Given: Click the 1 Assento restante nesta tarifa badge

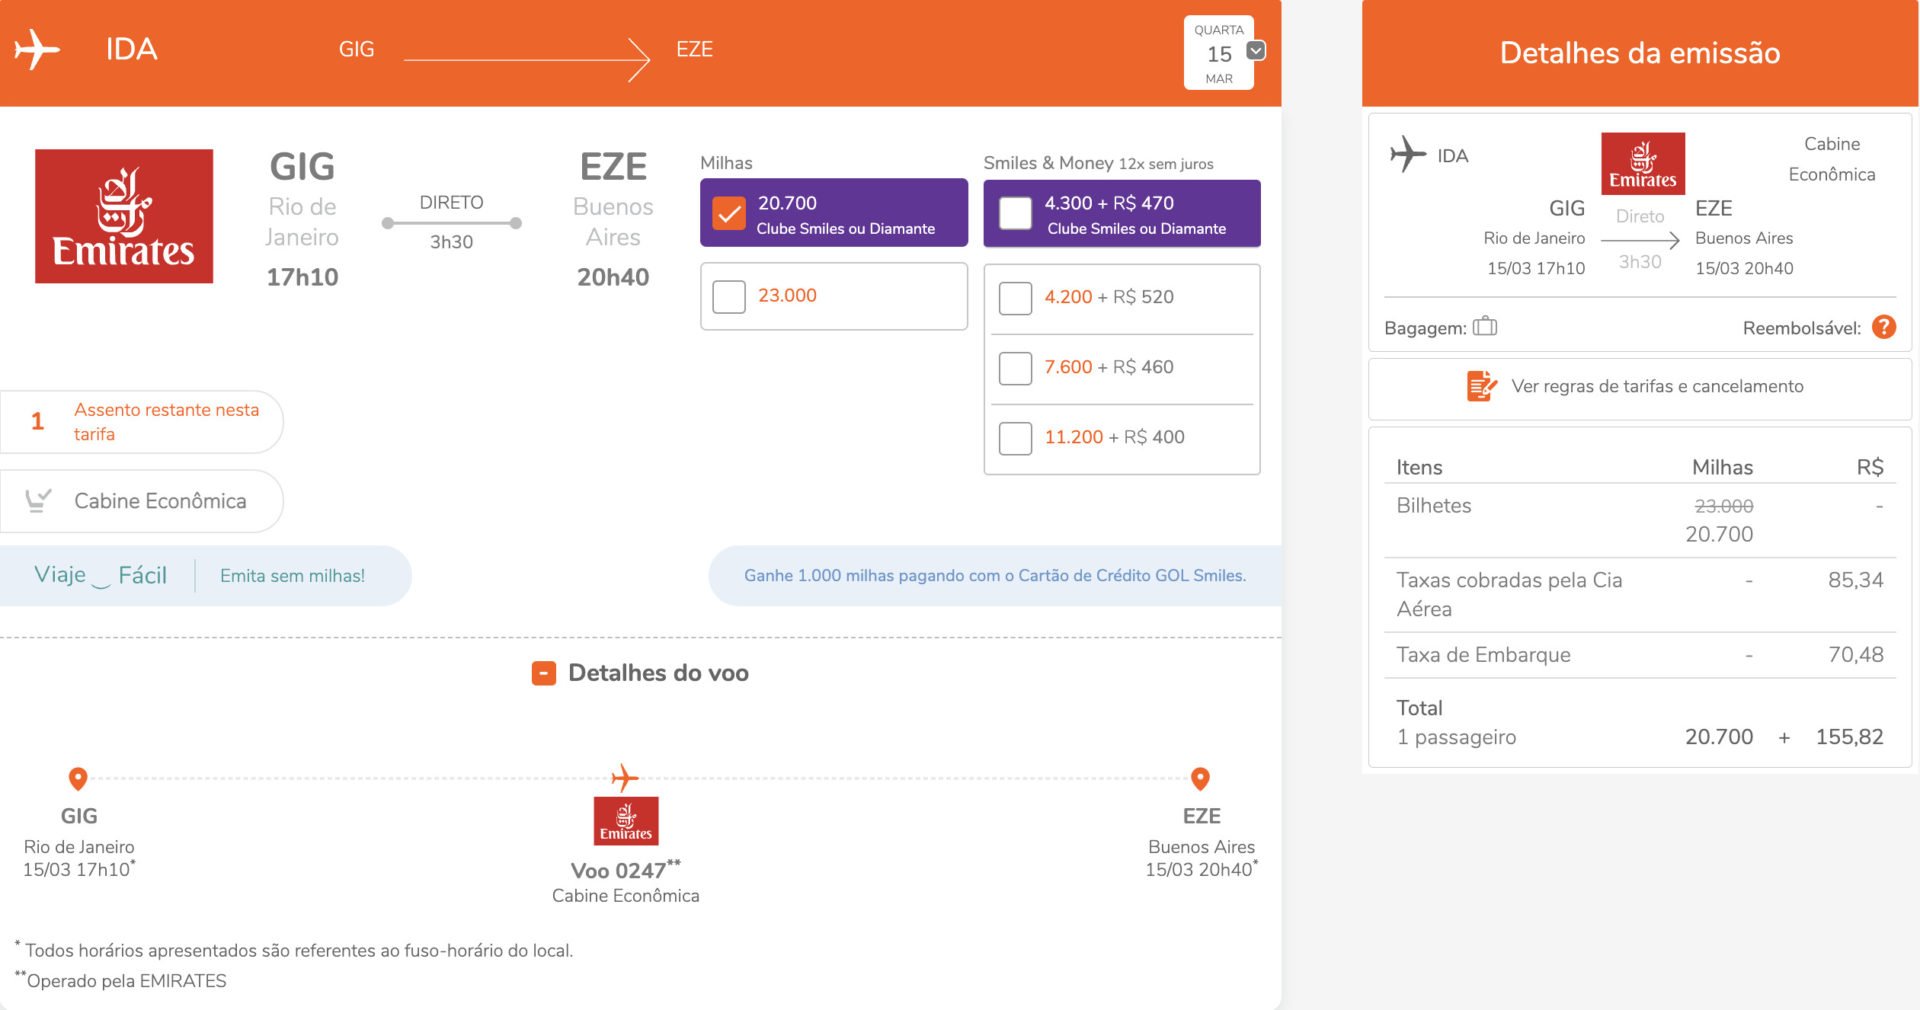Looking at the screenshot, I should point(141,422).
